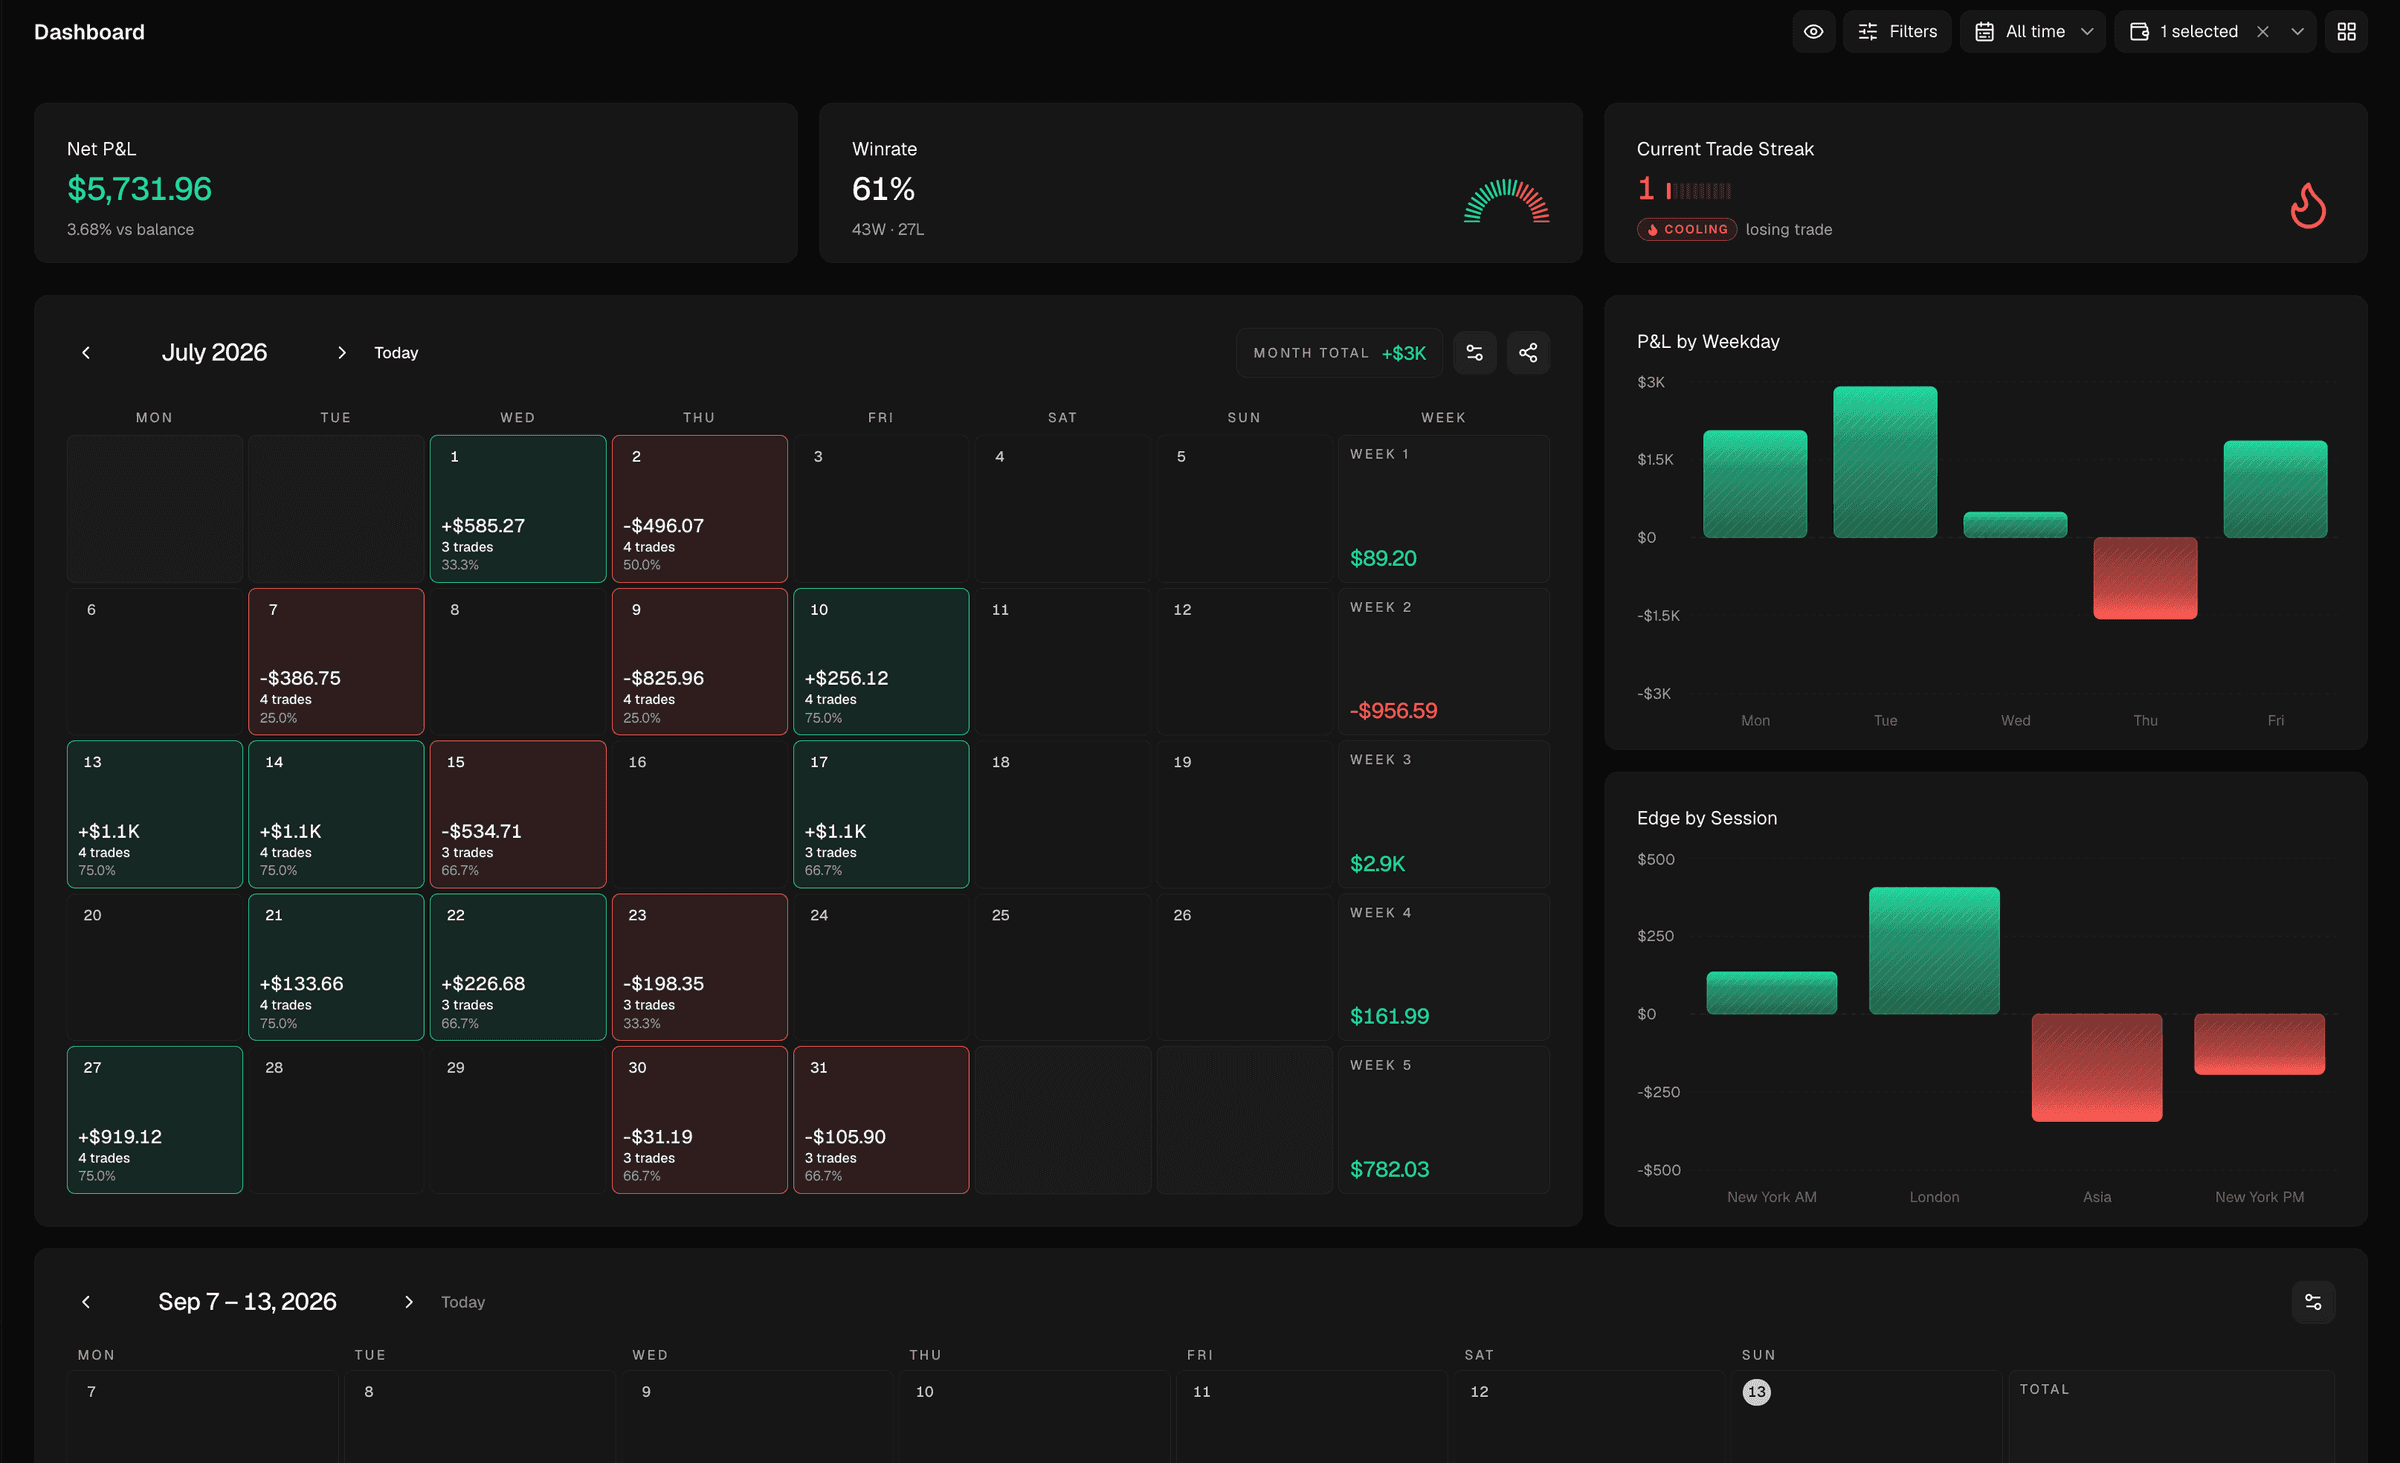The width and height of the screenshot is (2400, 1463).
Task: Click the New York PM session bar
Action: click(x=2259, y=1044)
